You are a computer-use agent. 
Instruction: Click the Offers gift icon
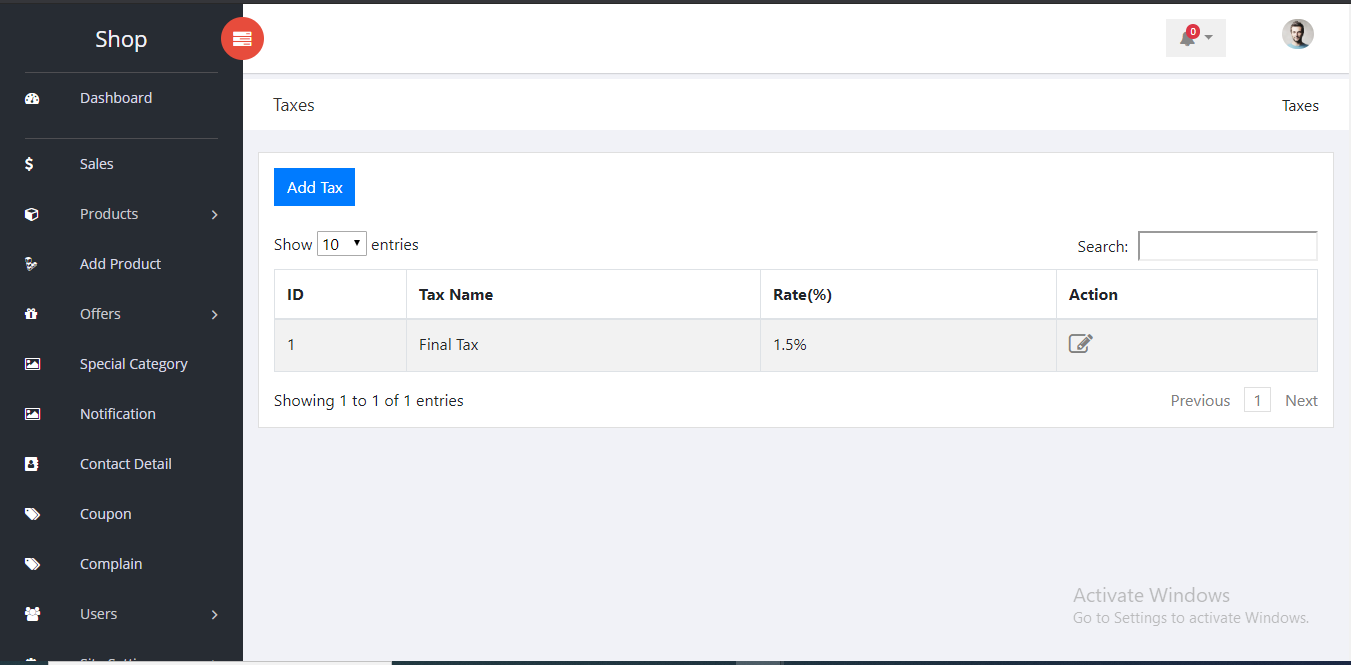[31, 314]
